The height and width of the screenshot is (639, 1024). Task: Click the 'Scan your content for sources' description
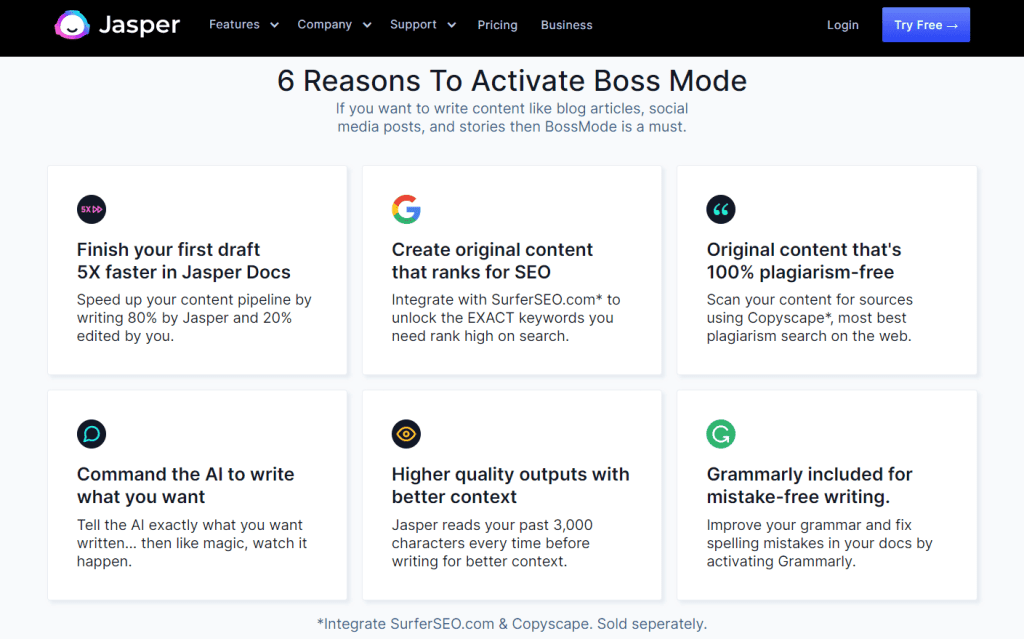[x=810, y=318]
